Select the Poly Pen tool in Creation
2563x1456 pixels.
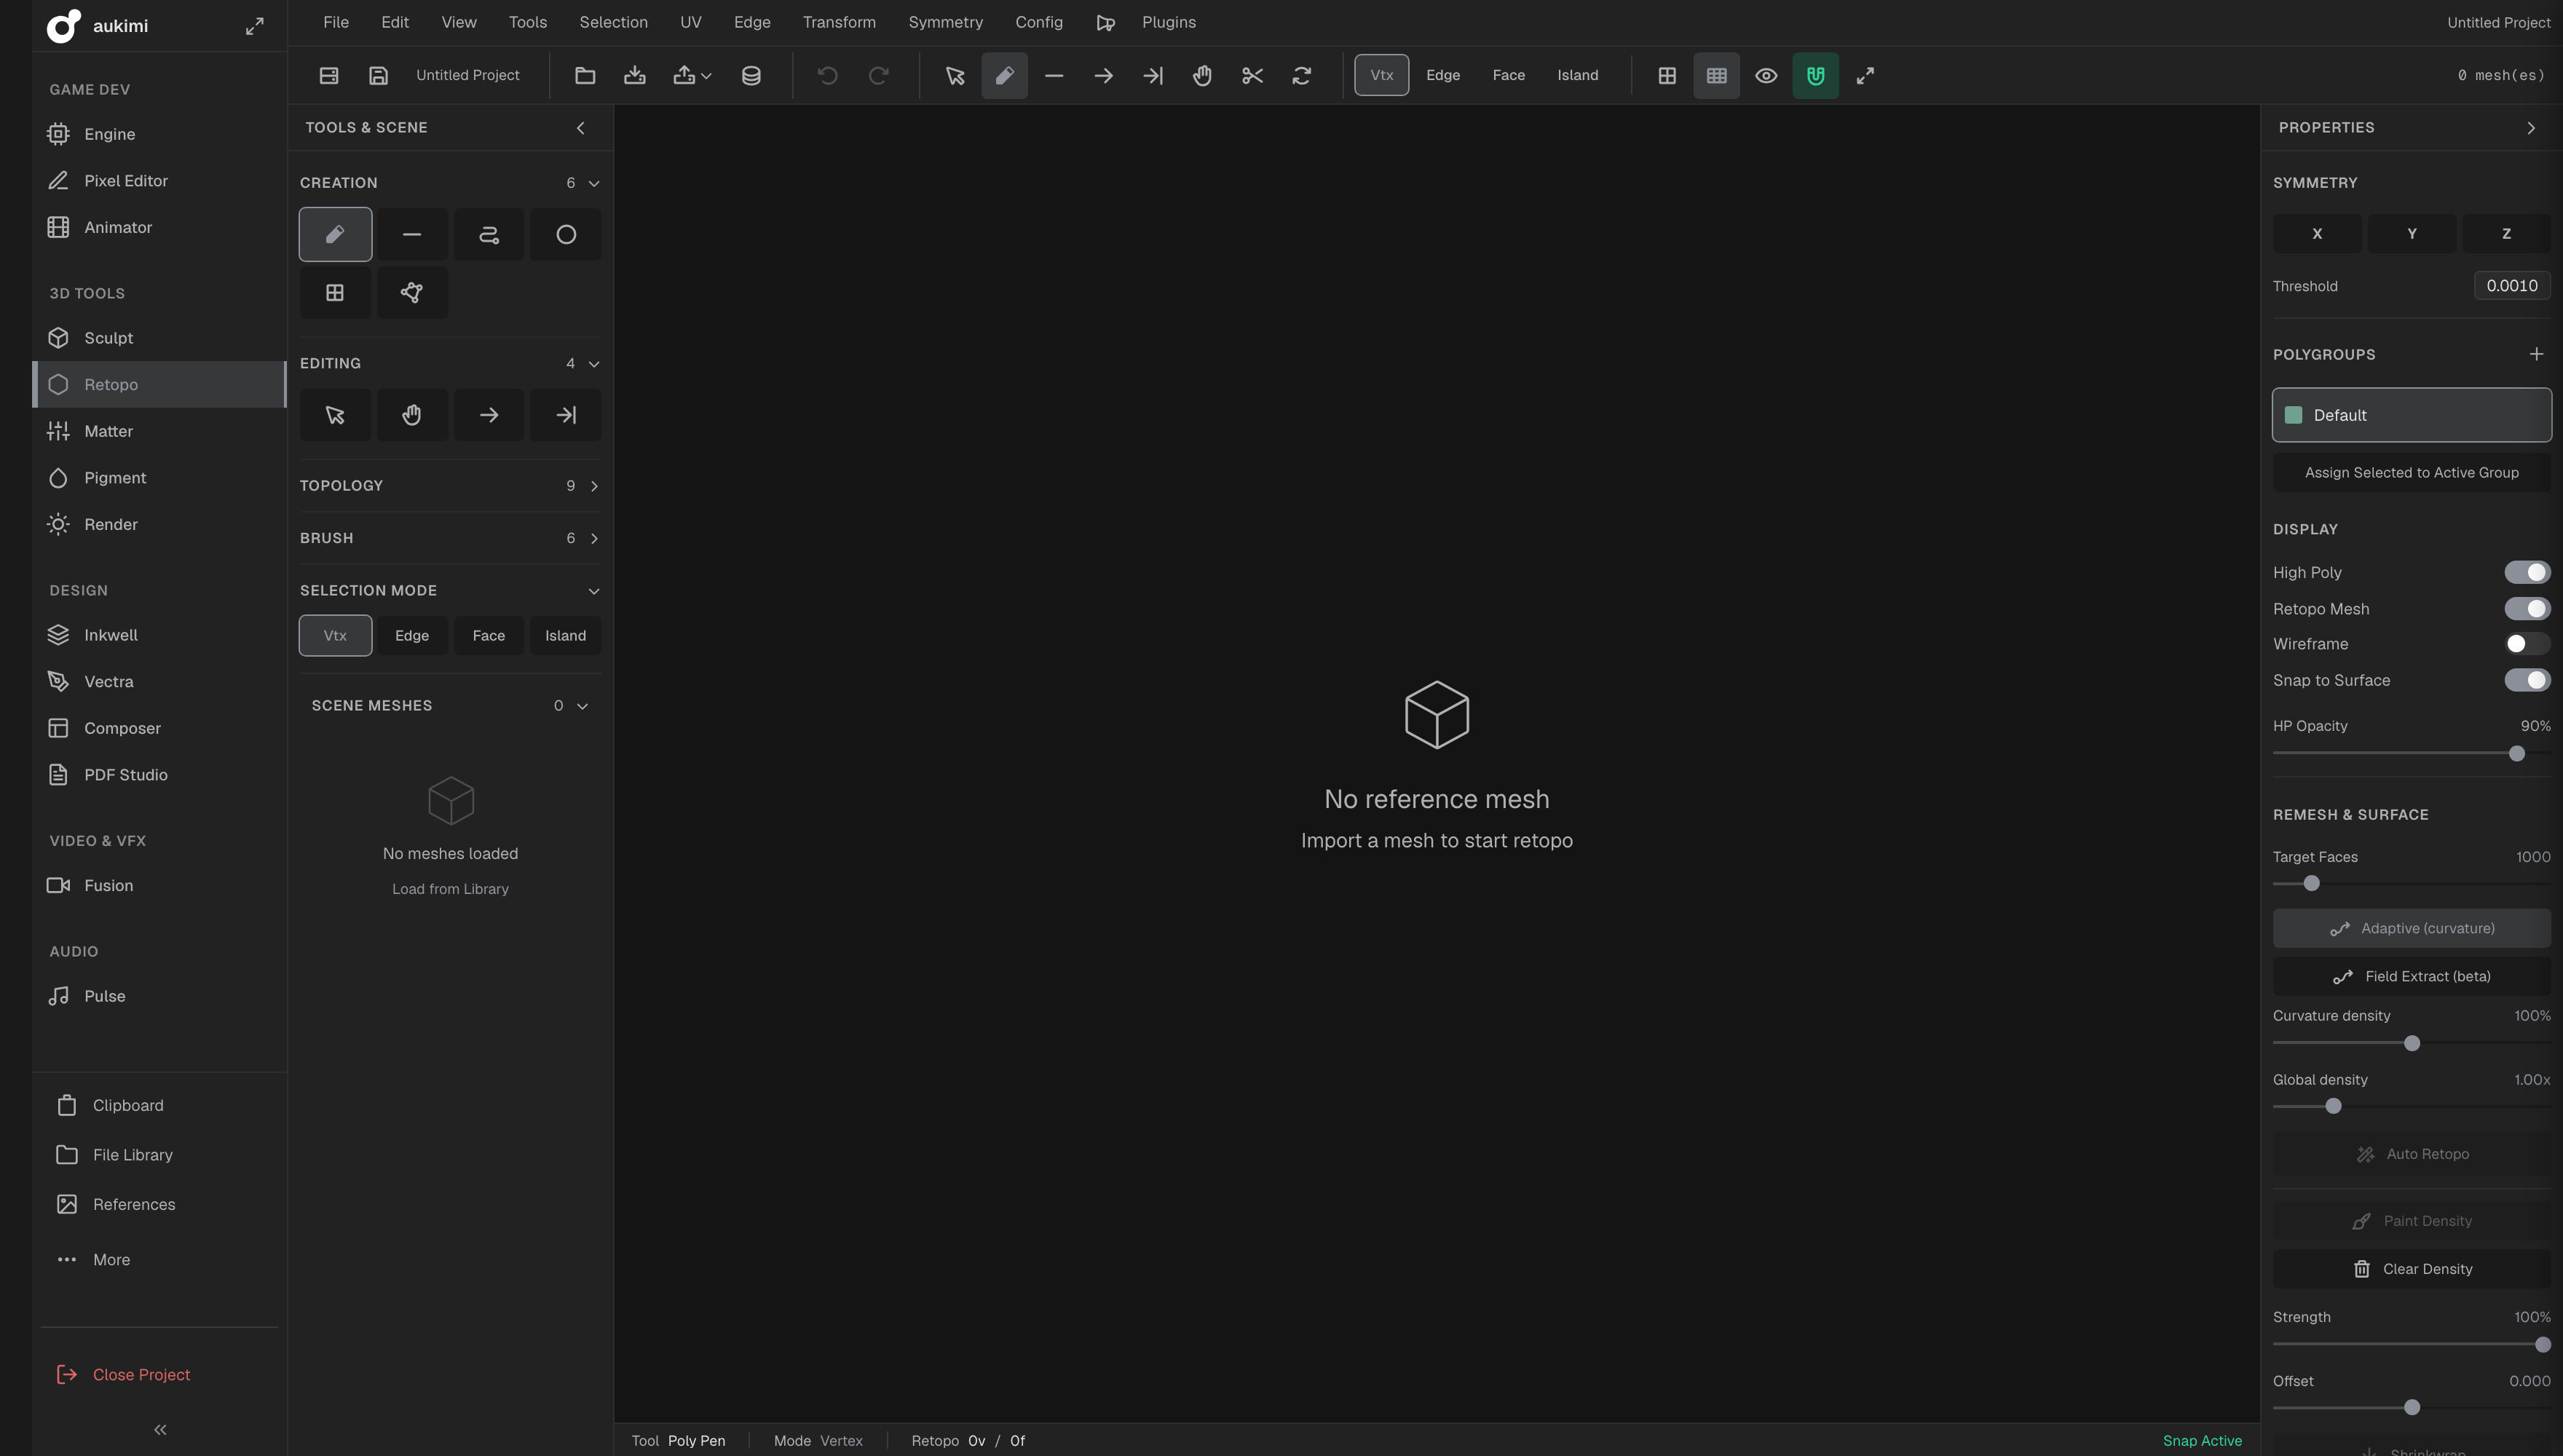335,235
